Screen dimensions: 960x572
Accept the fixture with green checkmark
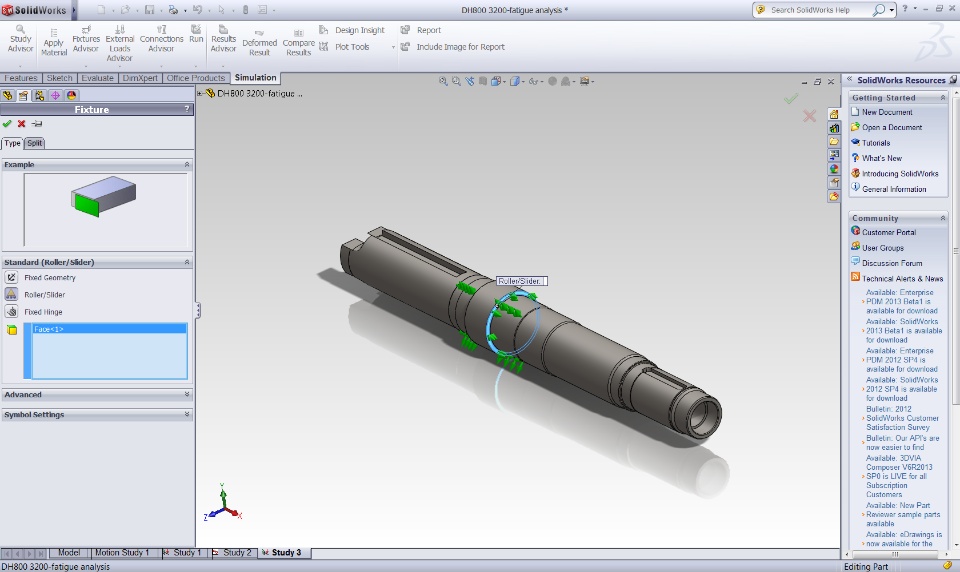7,124
